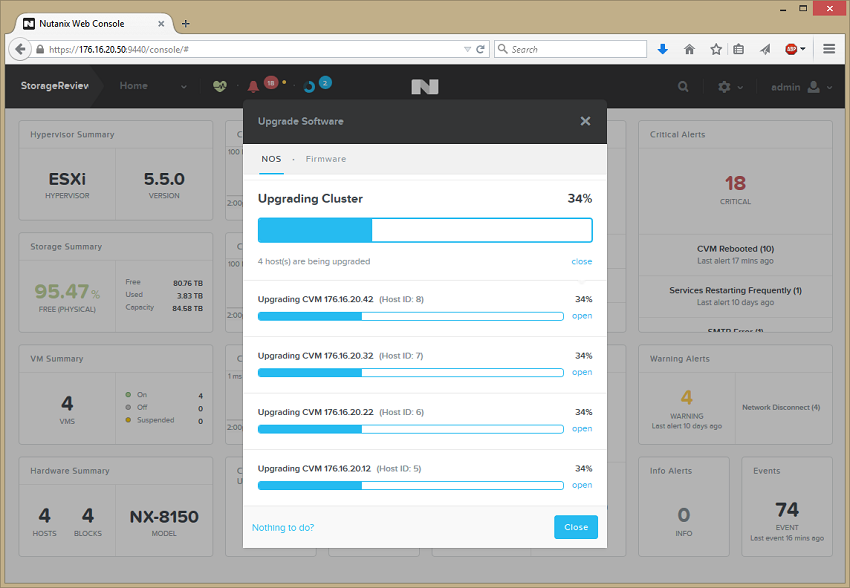Switch to the NOS tab
This screenshot has height=588, width=850.
tap(271, 159)
